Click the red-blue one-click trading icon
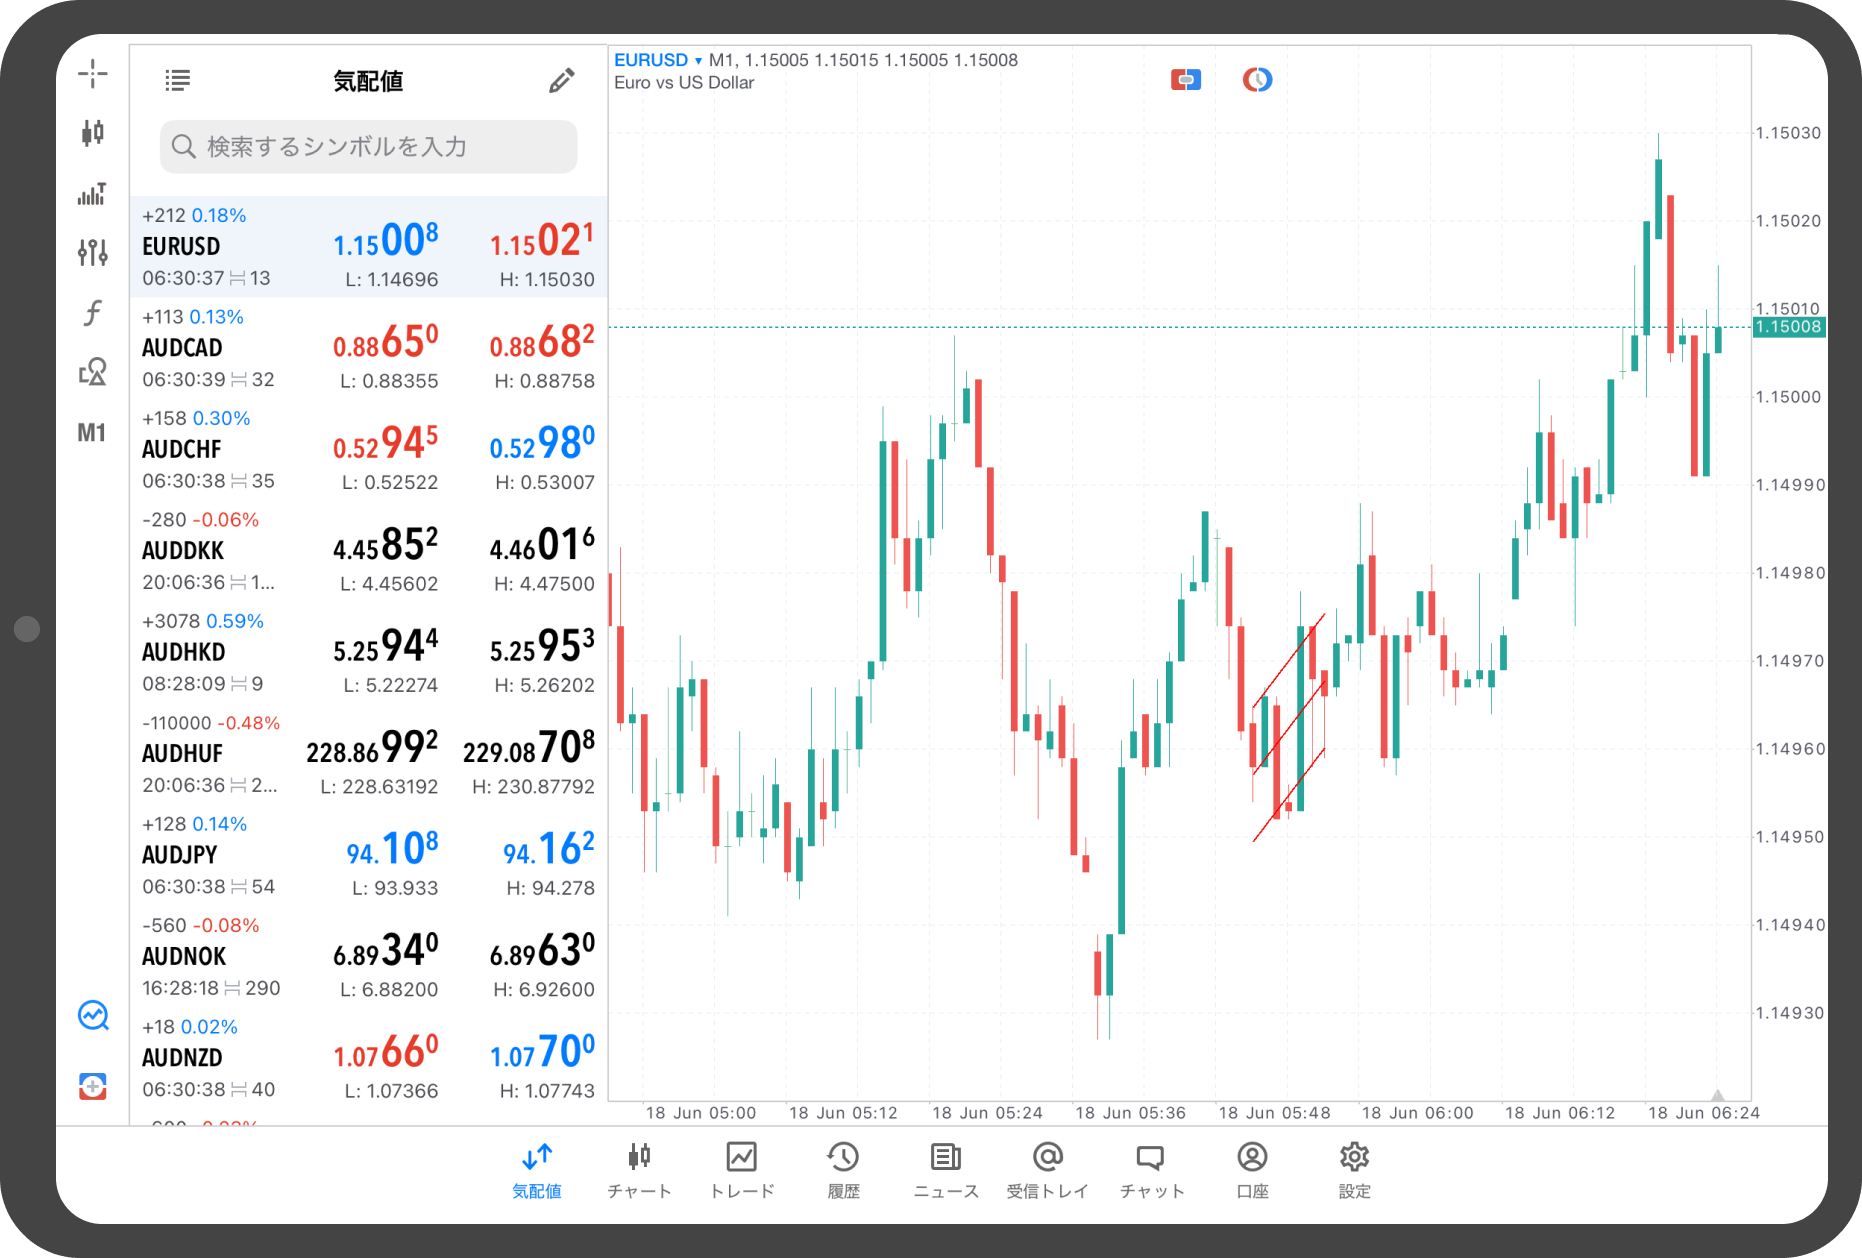This screenshot has width=1862, height=1258. [1186, 79]
